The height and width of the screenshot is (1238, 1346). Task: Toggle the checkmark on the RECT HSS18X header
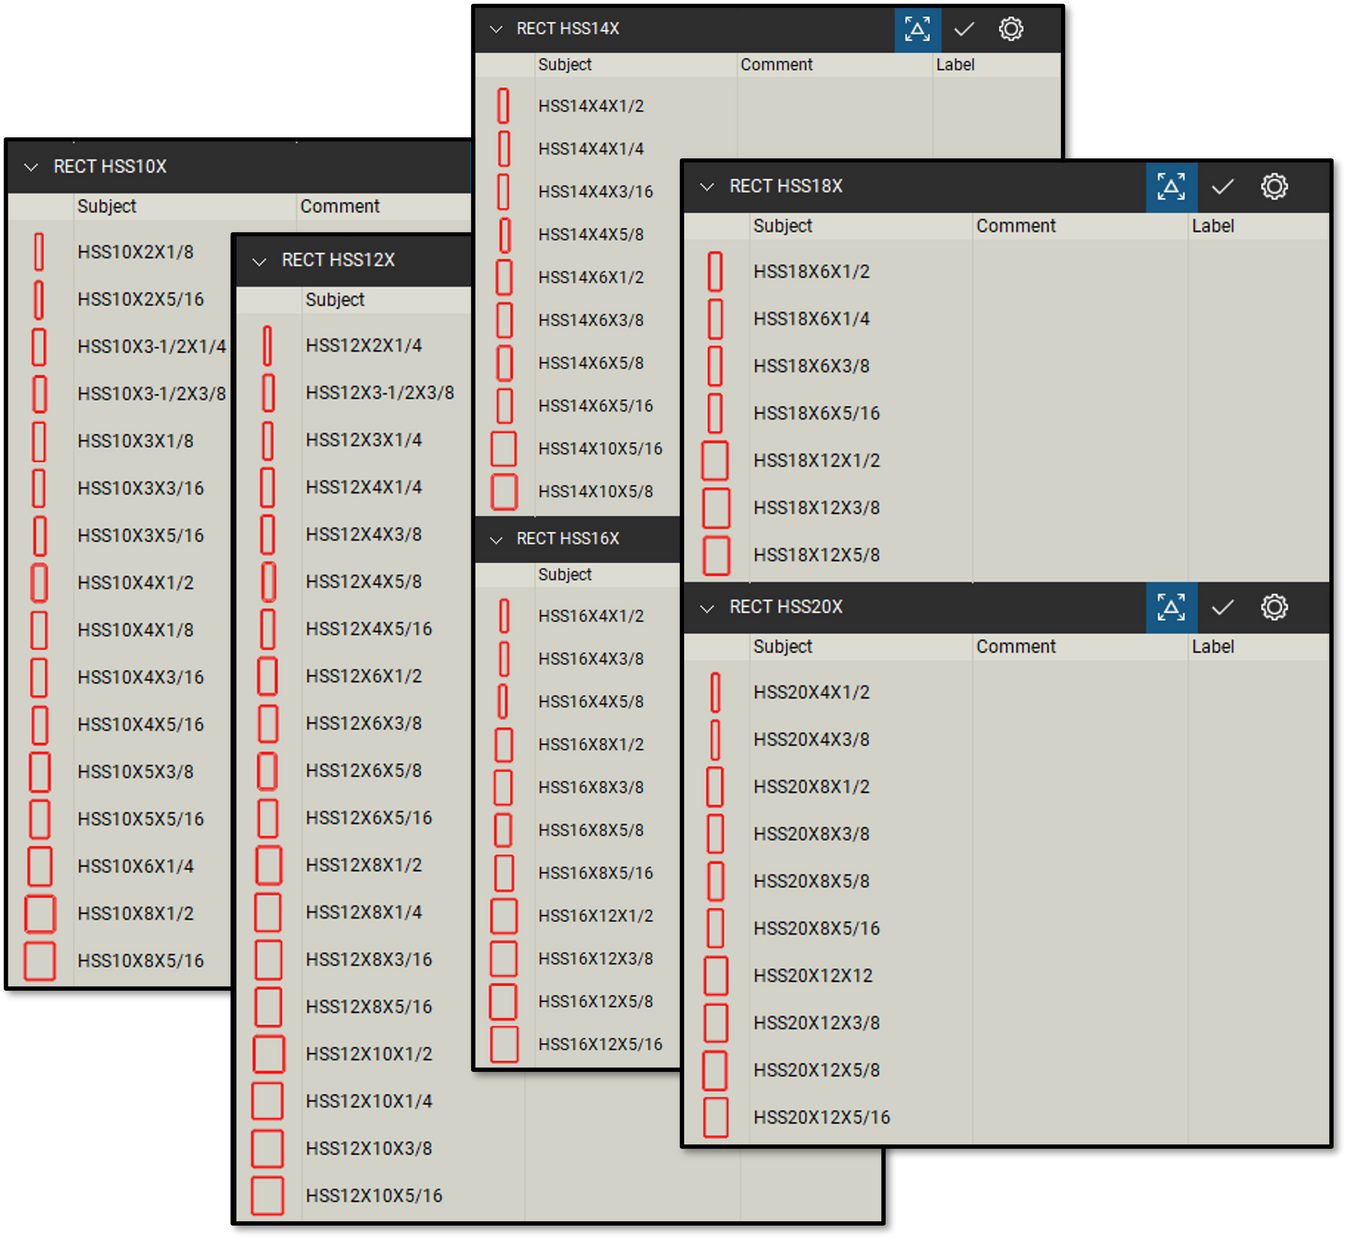click(x=1222, y=187)
